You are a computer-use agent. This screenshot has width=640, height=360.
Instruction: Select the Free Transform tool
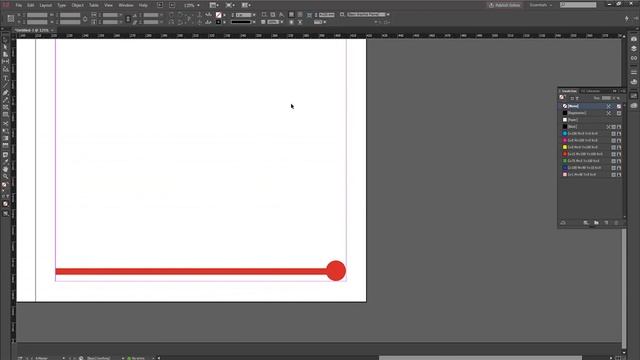(x=5, y=131)
